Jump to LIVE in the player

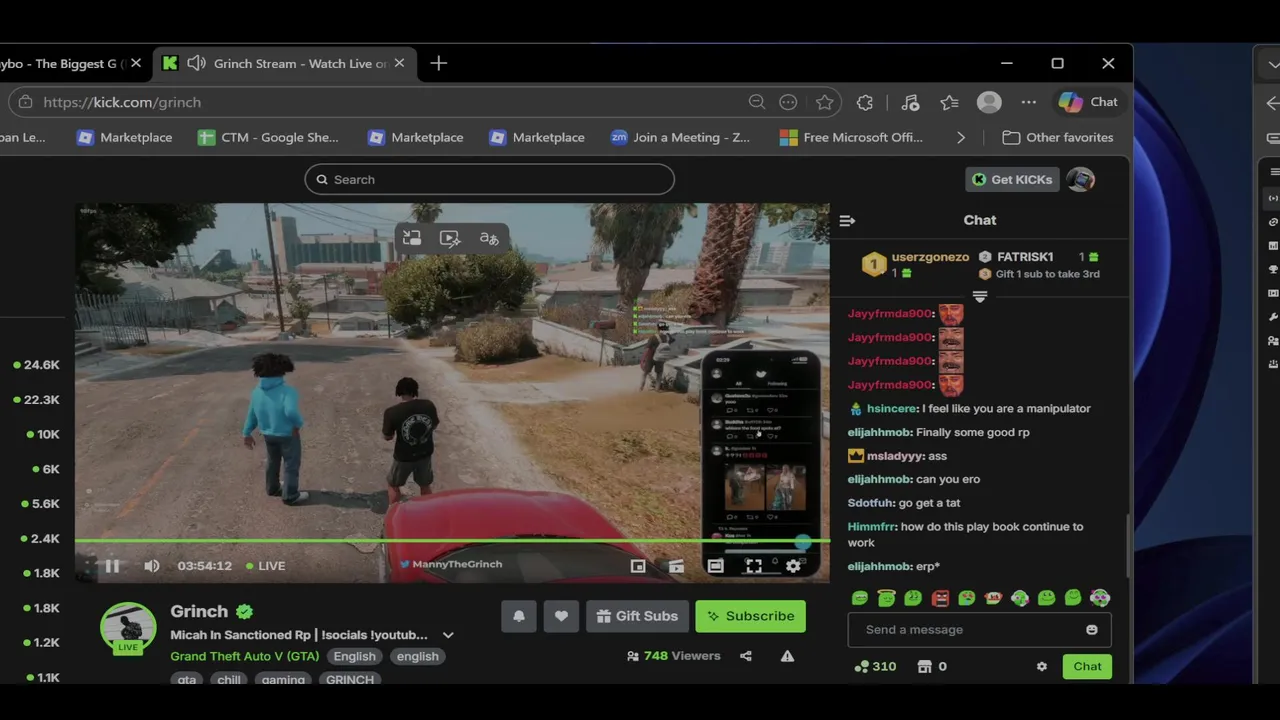point(266,566)
